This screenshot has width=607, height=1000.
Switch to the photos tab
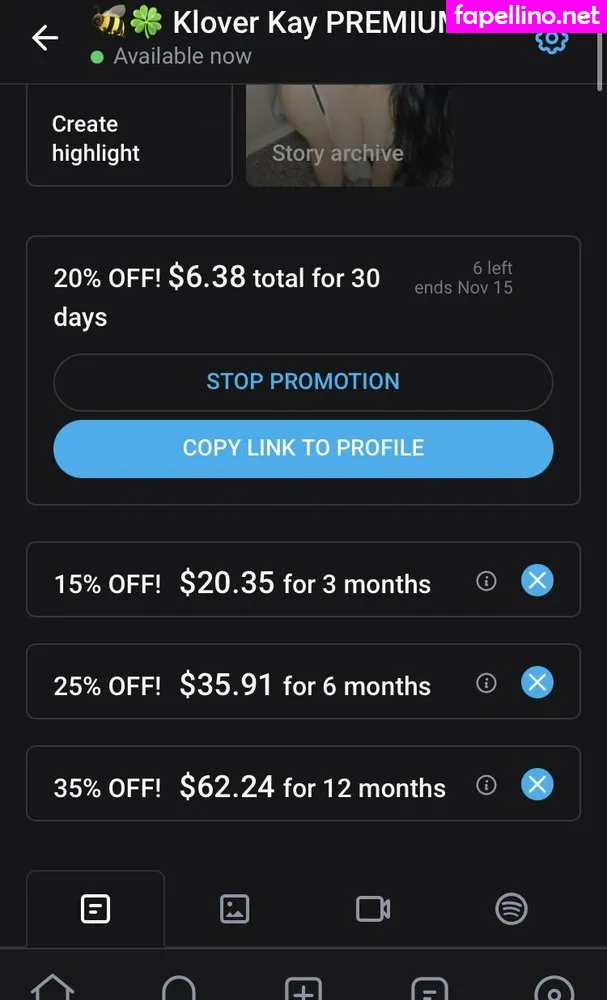pos(234,909)
